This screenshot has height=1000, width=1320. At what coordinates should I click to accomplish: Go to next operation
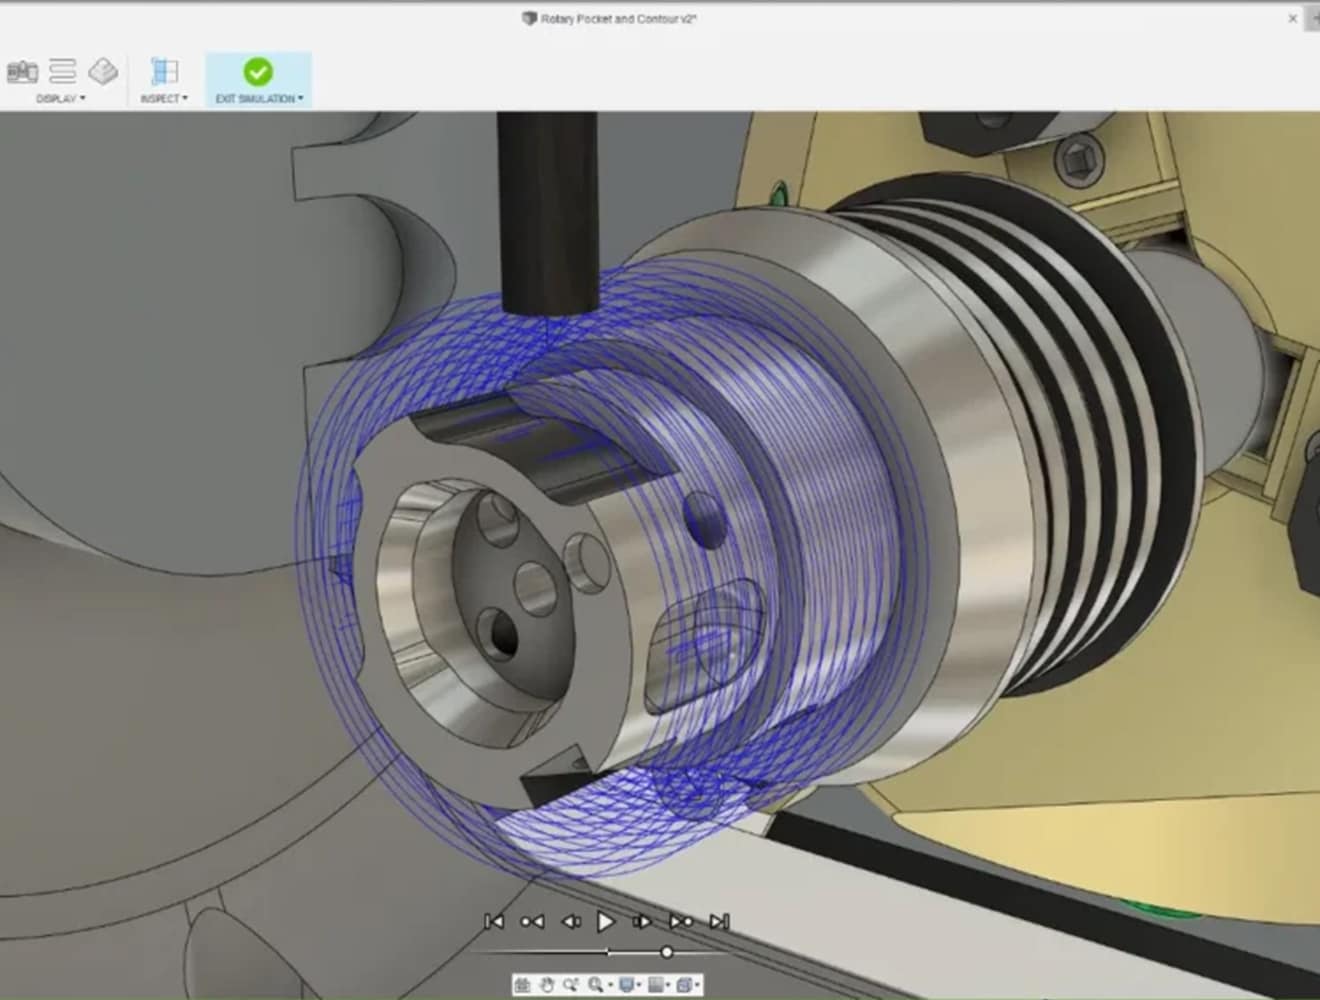pos(681,921)
